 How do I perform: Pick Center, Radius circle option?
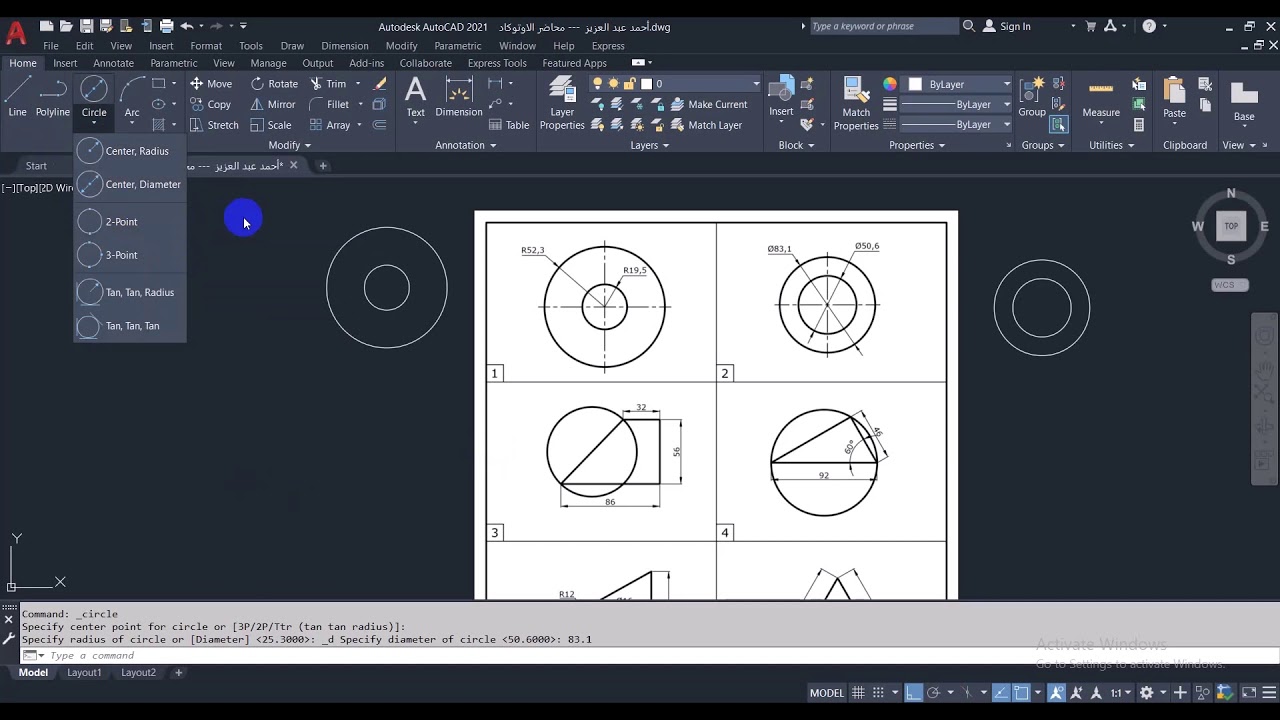(x=130, y=151)
